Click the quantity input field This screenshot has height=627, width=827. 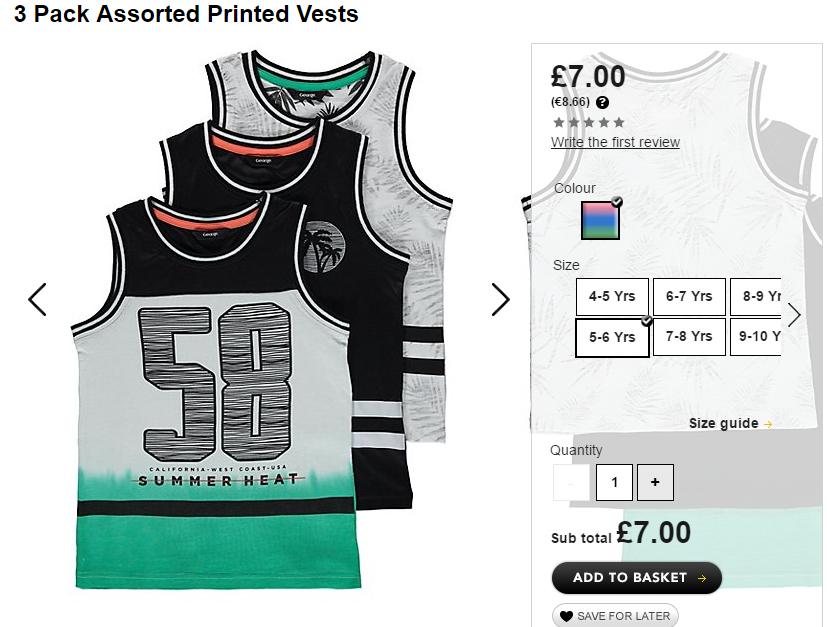click(x=614, y=482)
